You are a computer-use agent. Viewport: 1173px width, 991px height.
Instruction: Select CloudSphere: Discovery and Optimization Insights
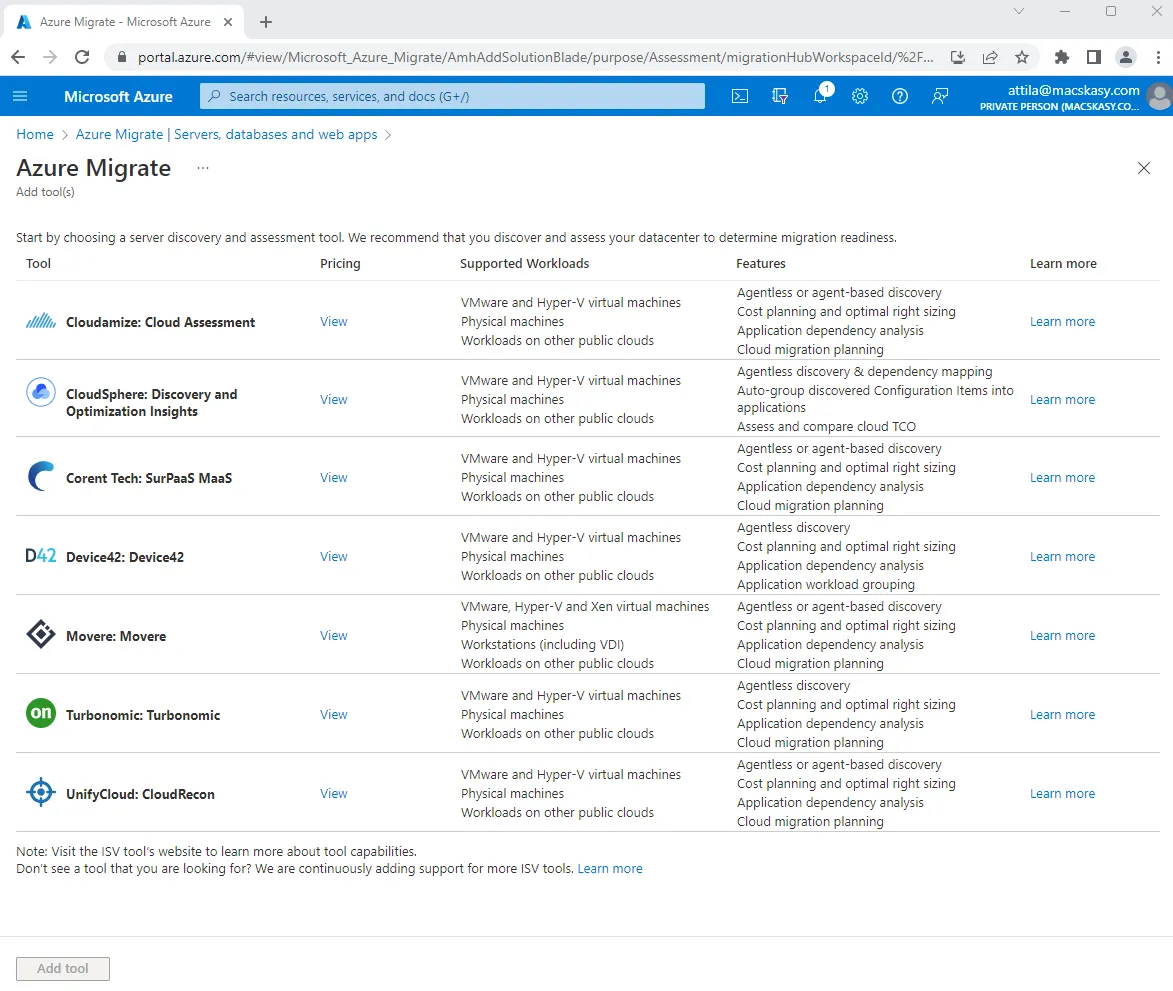151,402
